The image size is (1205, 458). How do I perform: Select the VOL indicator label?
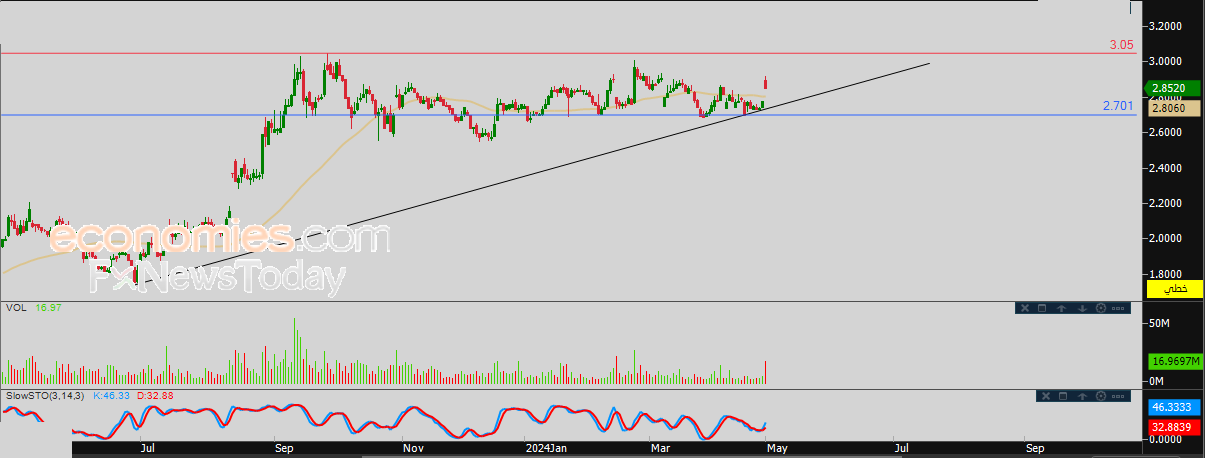(15, 308)
